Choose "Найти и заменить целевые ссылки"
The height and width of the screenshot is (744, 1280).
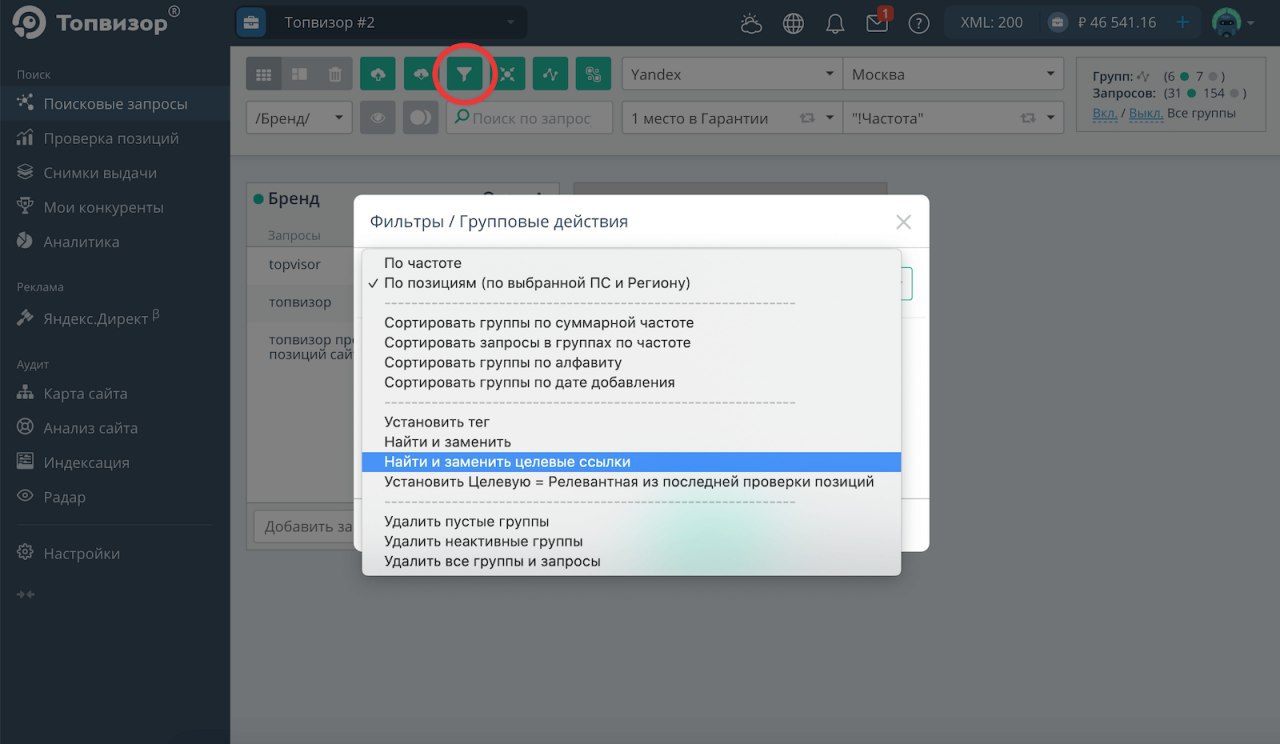(631, 462)
